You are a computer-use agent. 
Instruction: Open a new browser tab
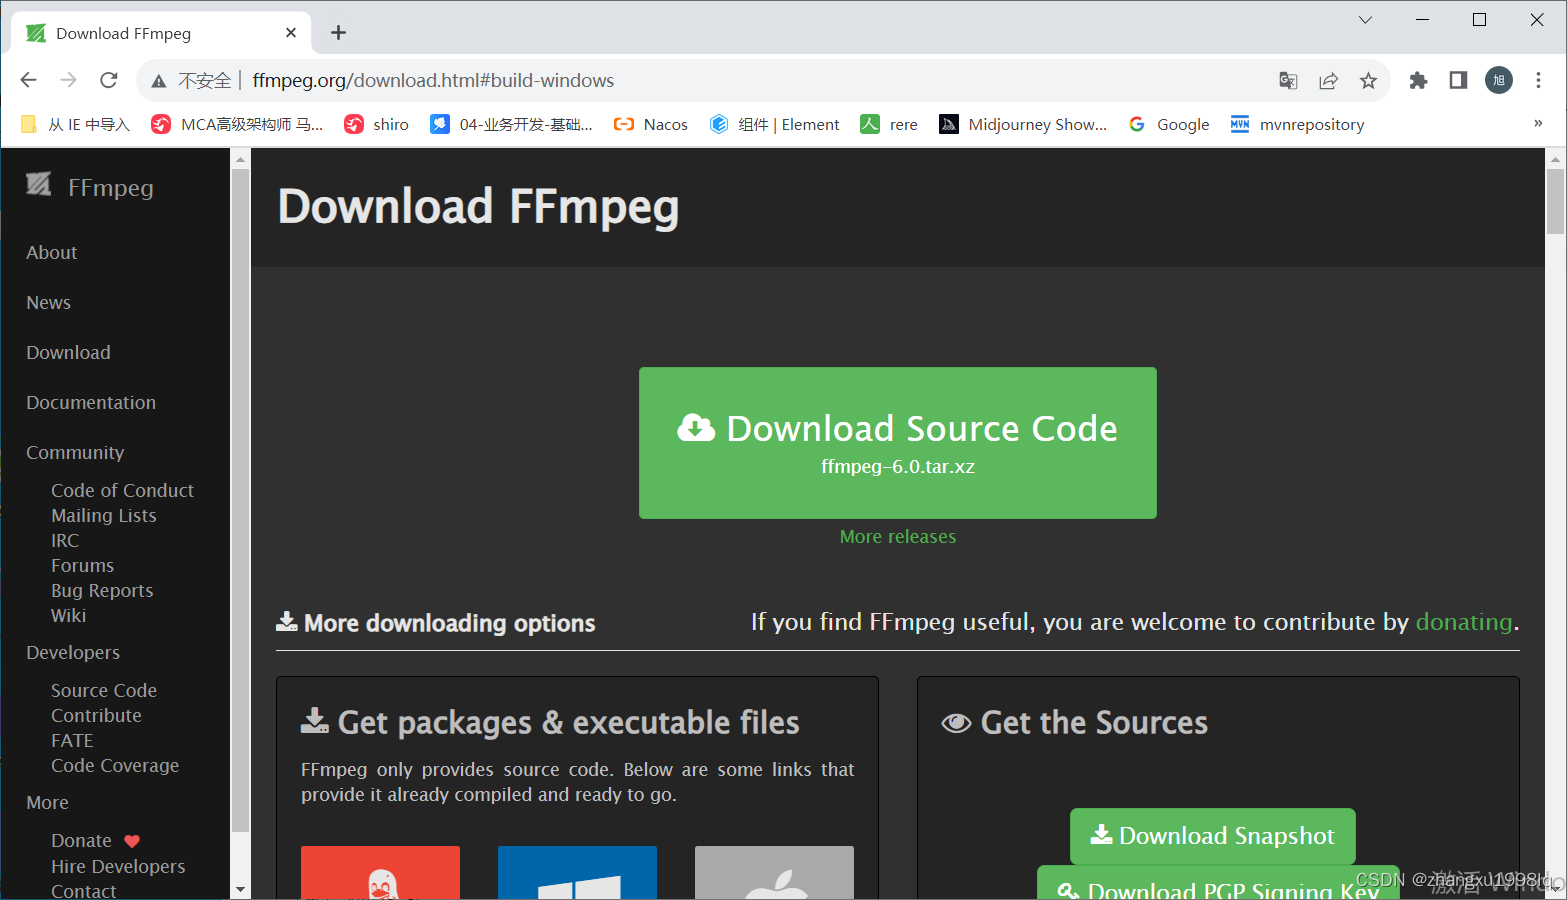pyautogui.click(x=339, y=33)
